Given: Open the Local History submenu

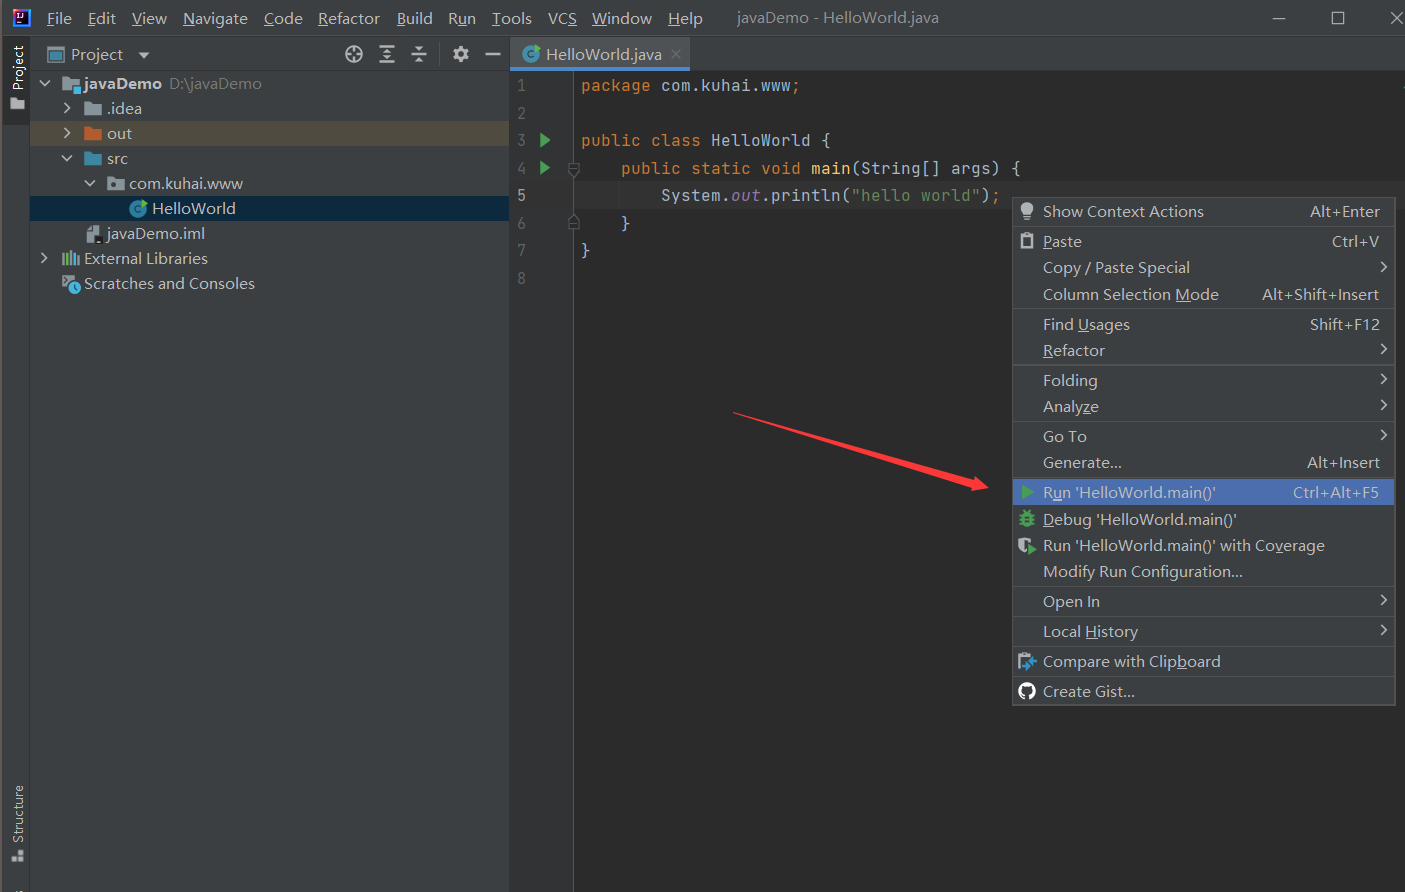Looking at the screenshot, I should pyautogui.click(x=1203, y=631).
